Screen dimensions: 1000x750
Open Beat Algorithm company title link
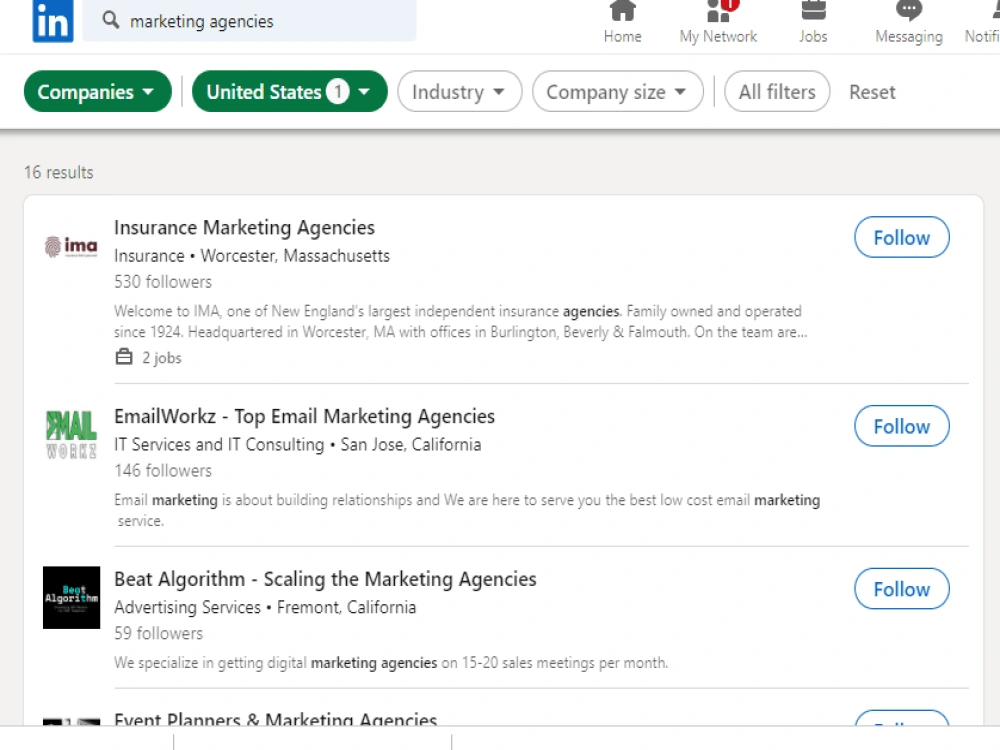(325, 579)
